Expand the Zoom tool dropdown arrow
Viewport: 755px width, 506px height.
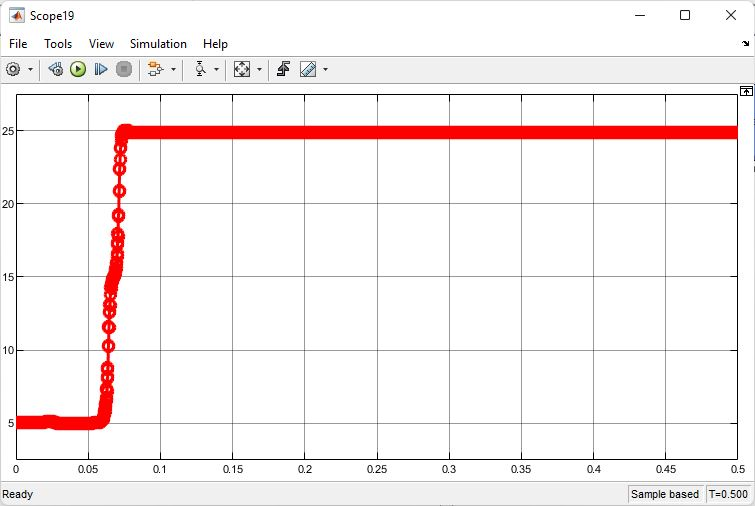point(217,69)
